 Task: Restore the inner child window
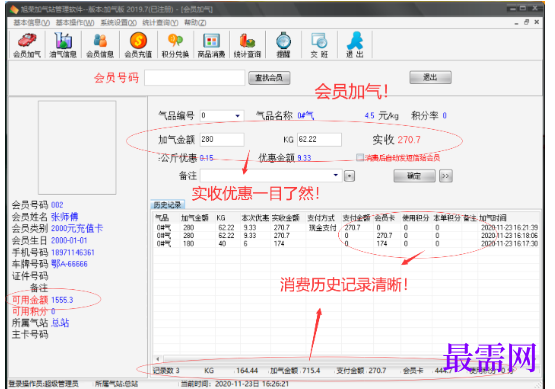click(527, 22)
